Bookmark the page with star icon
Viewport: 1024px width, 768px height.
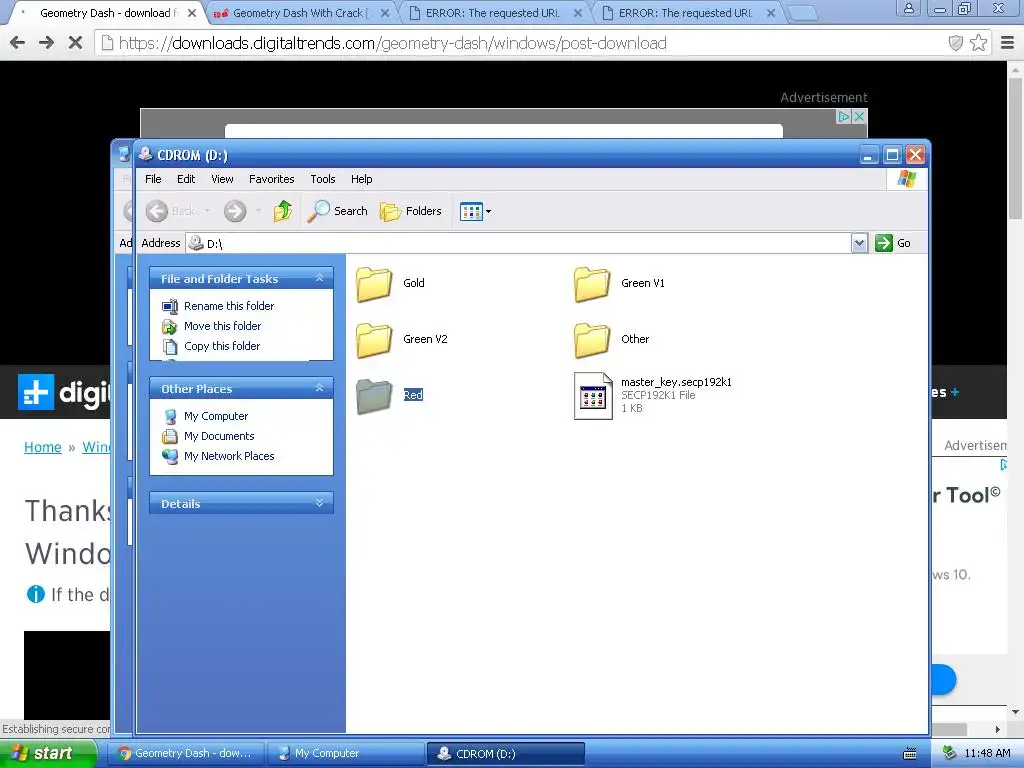tap(978, 43)
